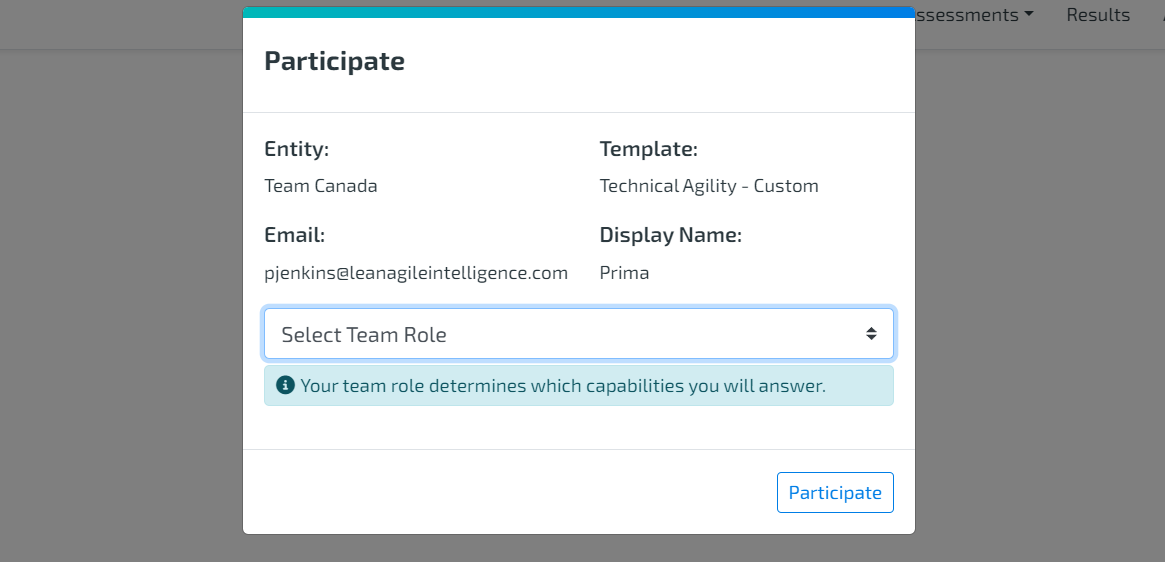Dismiss the modal by clicking gray backdrop
This screenshot has height=562, width=1165.
119,297
